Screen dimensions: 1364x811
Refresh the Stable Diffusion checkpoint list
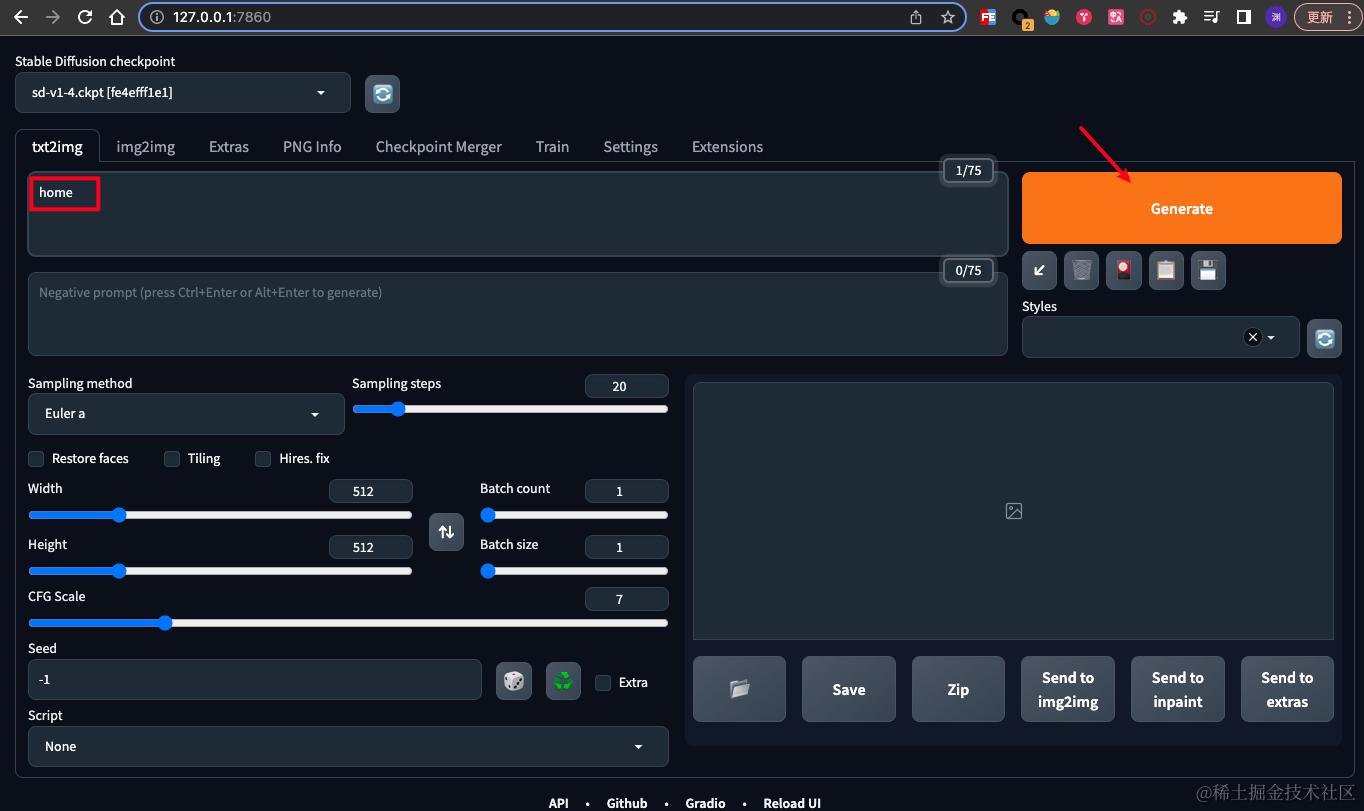(x=382, y=93)
